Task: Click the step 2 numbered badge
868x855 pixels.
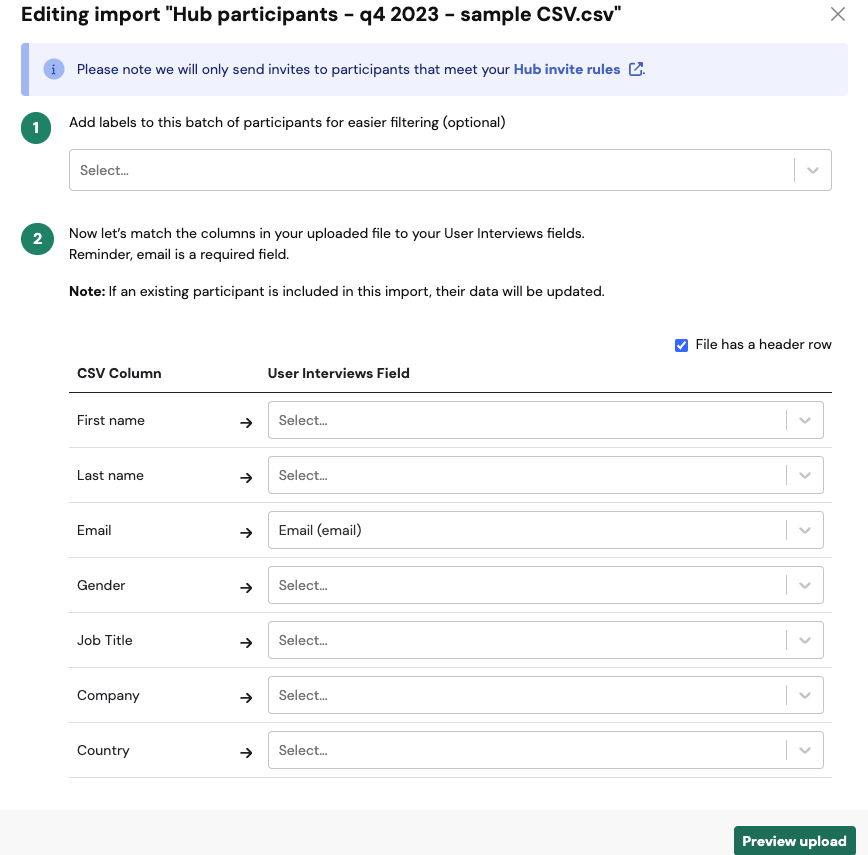Action: (37, 240)
